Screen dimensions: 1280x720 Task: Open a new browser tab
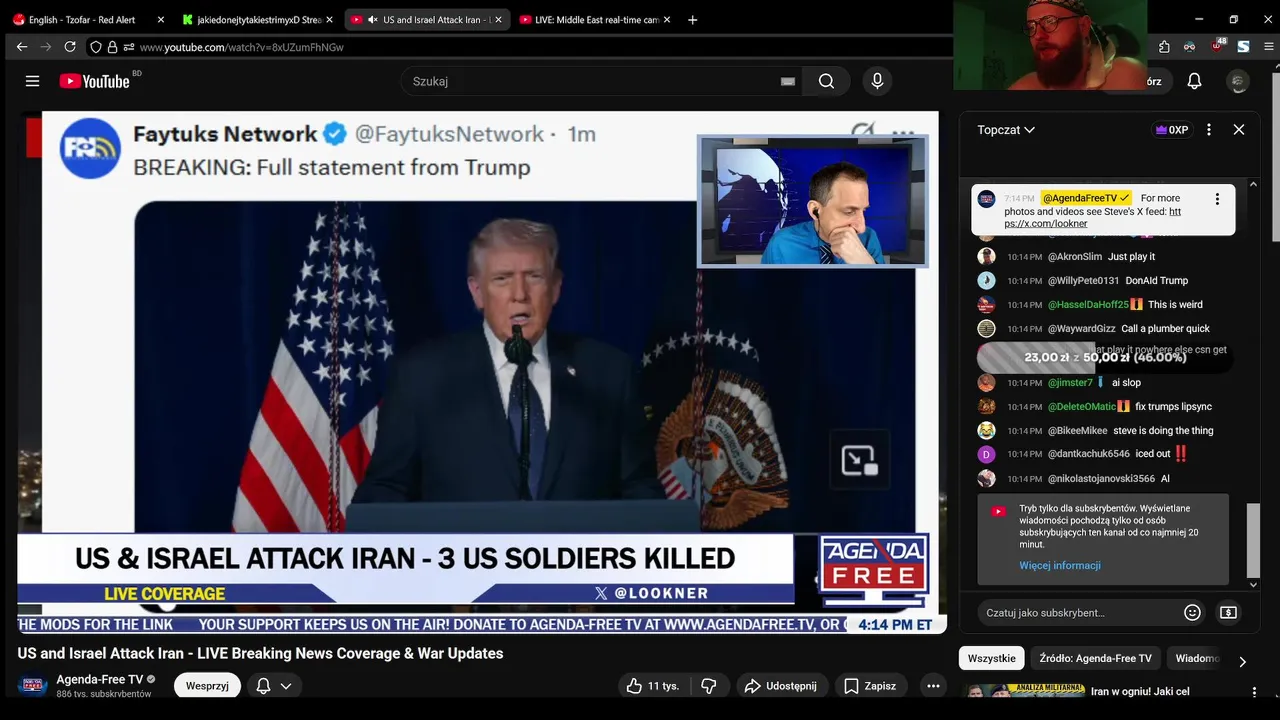(692, 19)
